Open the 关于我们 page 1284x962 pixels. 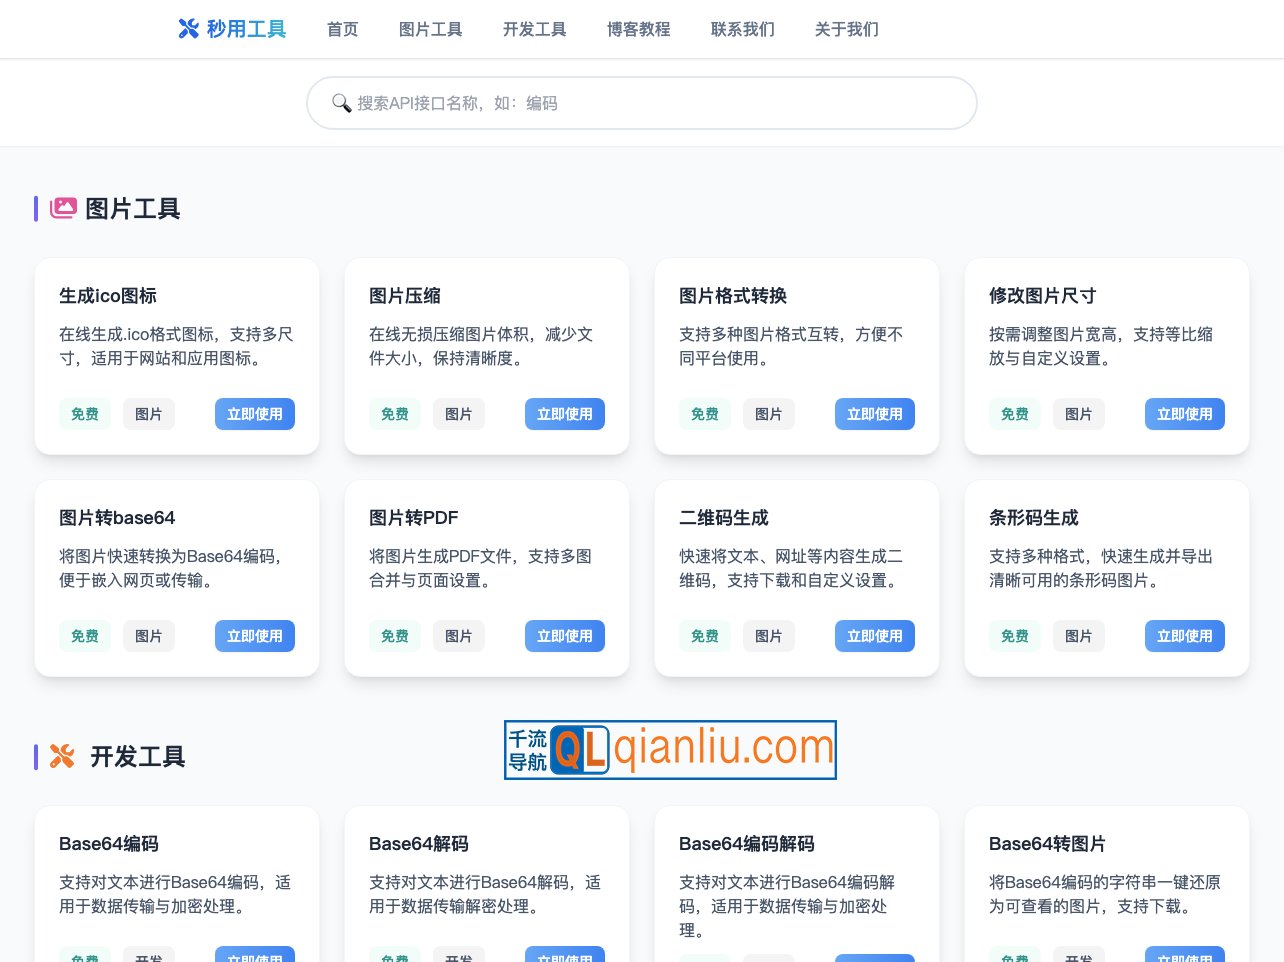pos(846,29)
